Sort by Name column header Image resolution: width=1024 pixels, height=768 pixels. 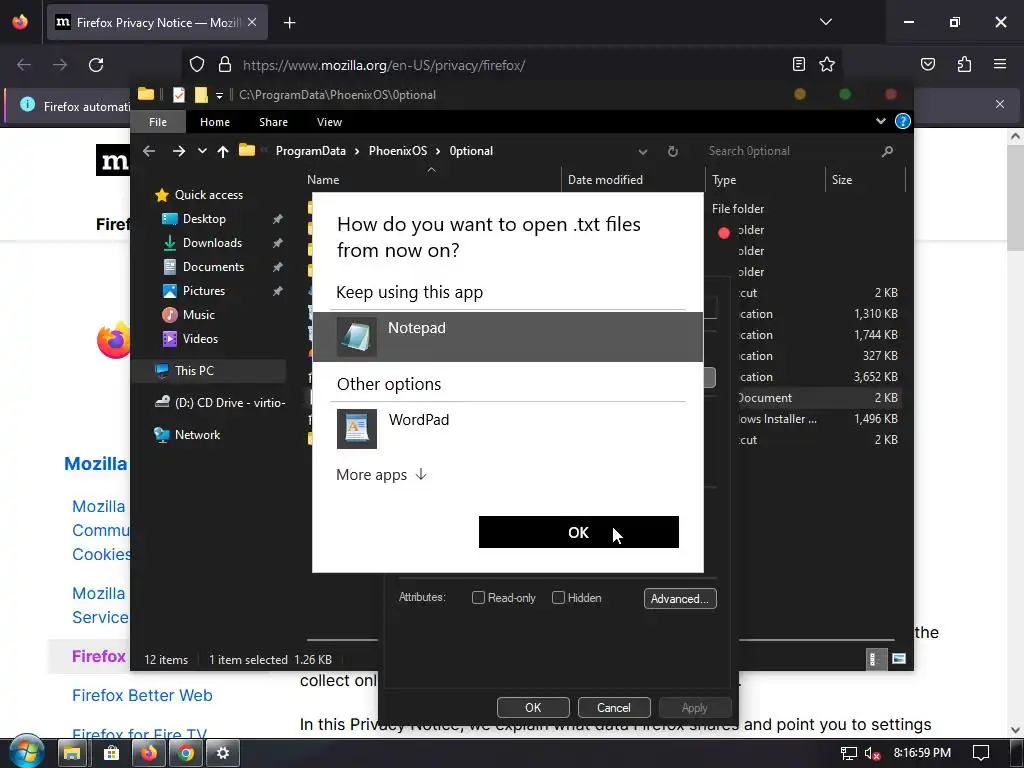click(x=323, y=180)
